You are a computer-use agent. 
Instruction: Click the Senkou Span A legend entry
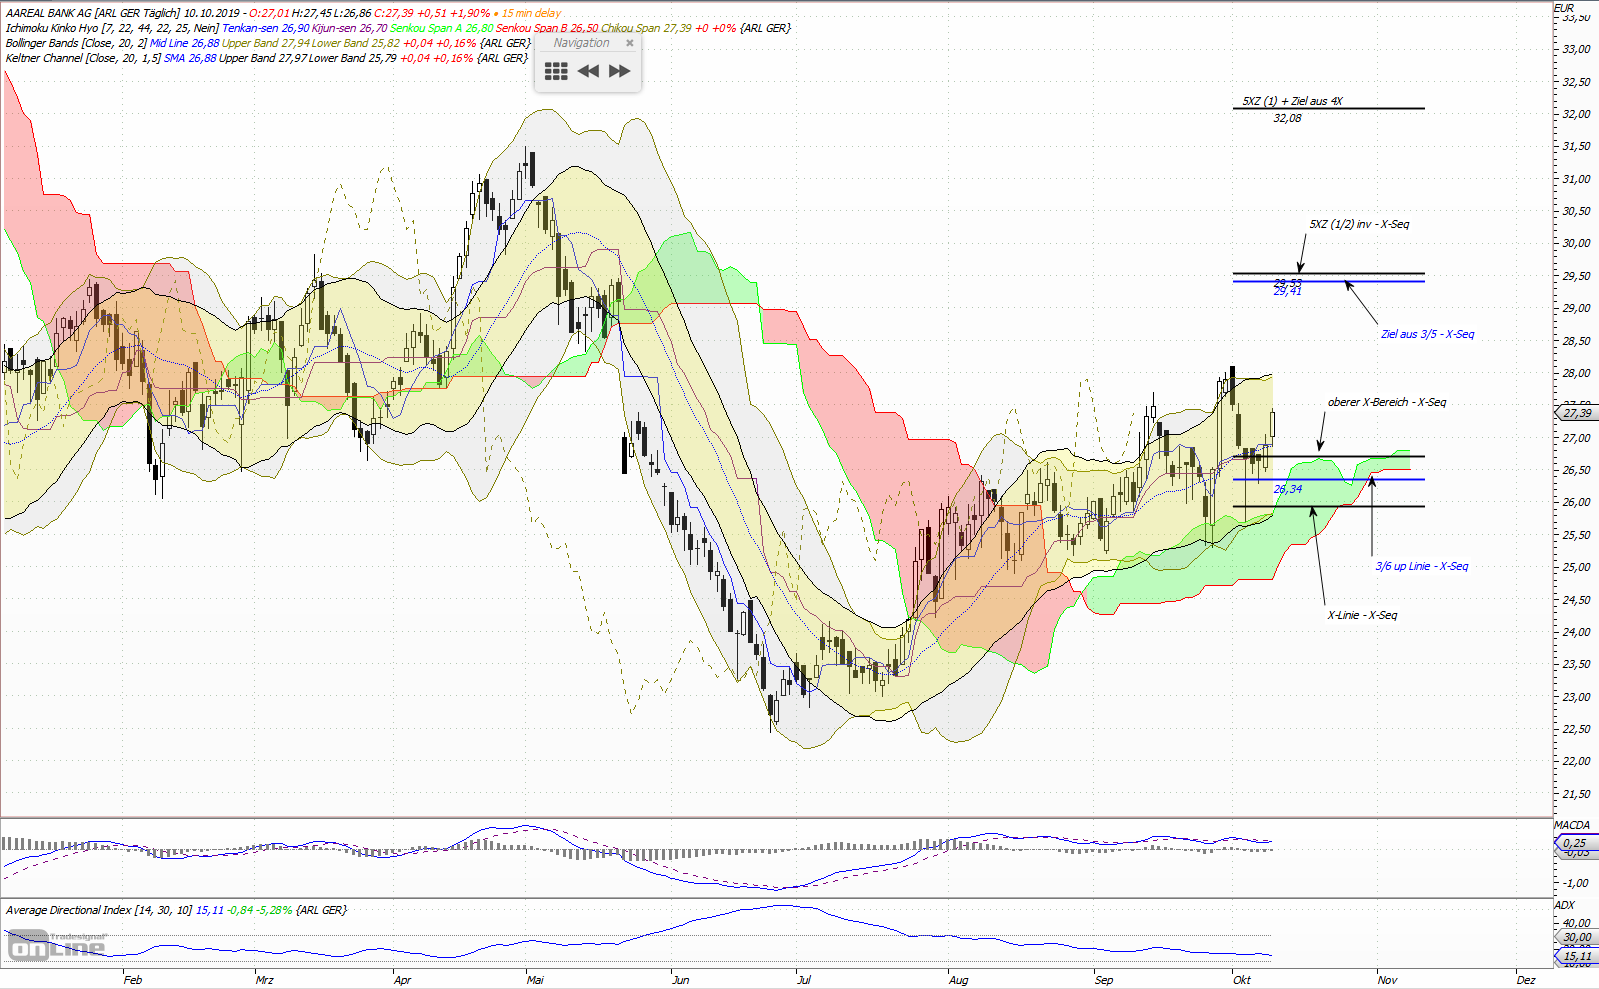pyautogui.click(x=442, y=28)
